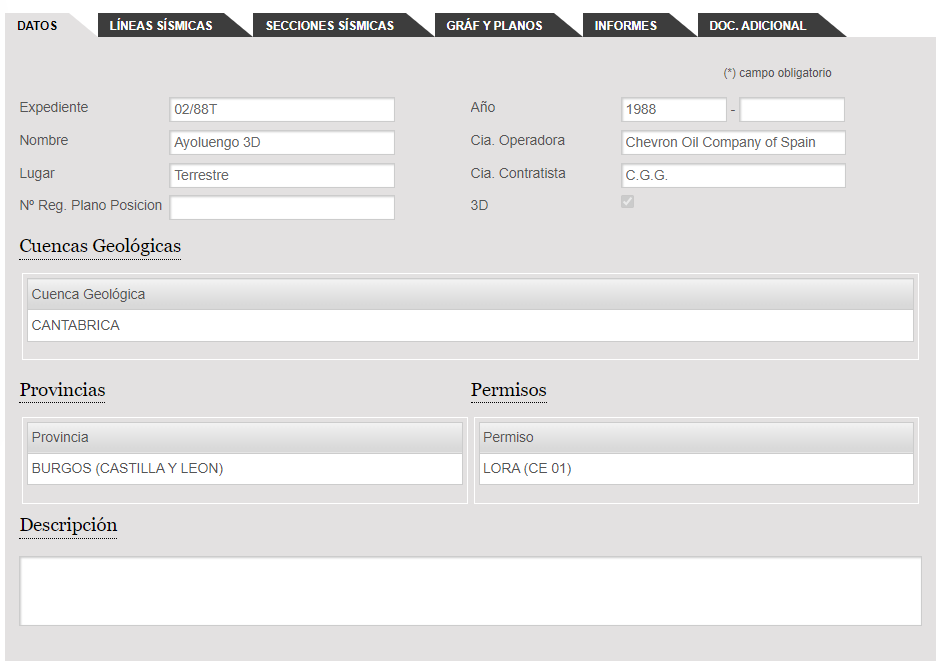Click the Año start field showing 1988

[673, 110]
